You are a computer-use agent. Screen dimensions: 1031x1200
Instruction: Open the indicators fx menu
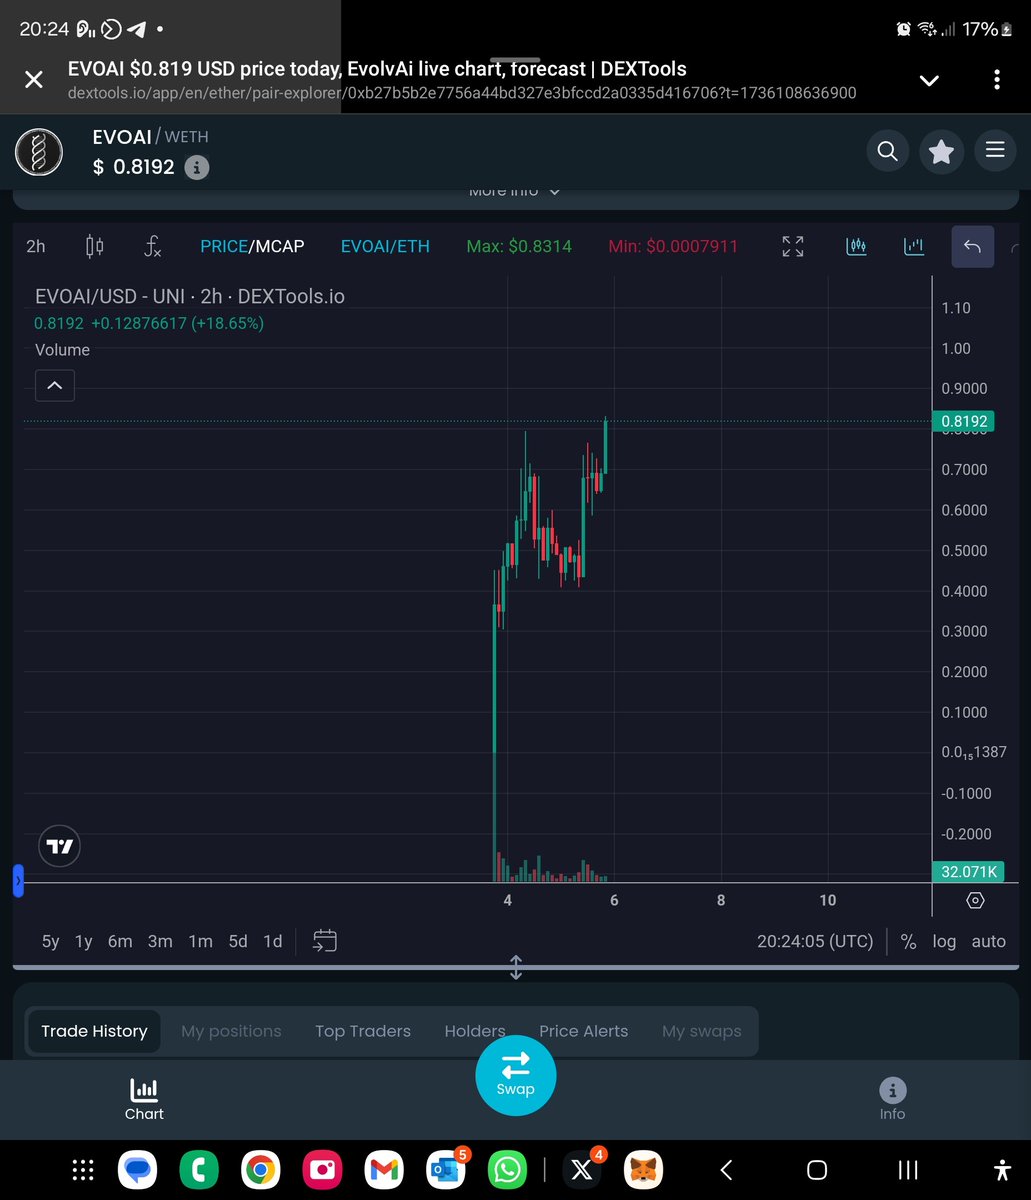tap(152, 246)
